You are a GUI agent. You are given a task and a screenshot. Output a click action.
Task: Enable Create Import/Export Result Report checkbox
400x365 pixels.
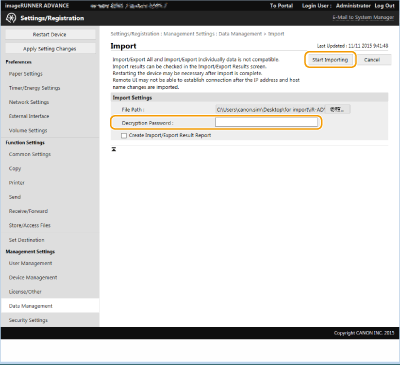pos(124,136)
